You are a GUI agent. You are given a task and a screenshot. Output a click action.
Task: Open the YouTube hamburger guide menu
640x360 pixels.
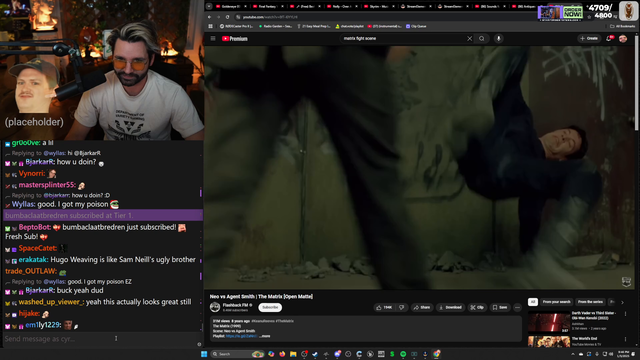(x=213, y=38)
